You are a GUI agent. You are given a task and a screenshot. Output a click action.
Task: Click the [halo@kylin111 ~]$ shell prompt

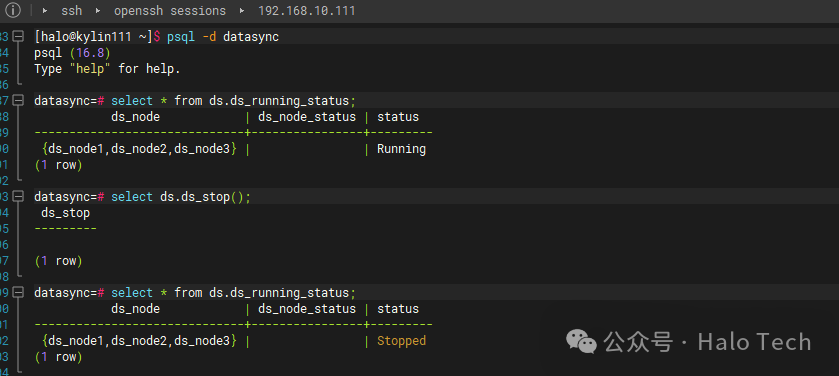pos(97,37)
